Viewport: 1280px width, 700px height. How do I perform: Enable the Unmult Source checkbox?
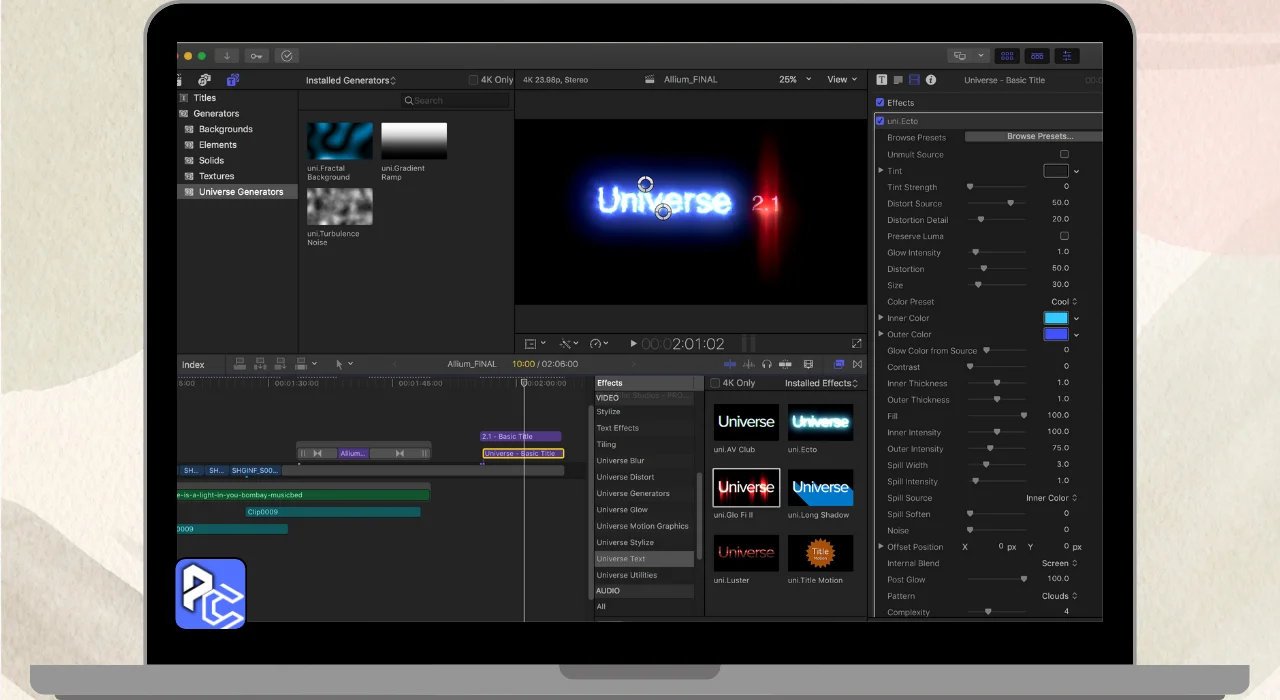1064,154
